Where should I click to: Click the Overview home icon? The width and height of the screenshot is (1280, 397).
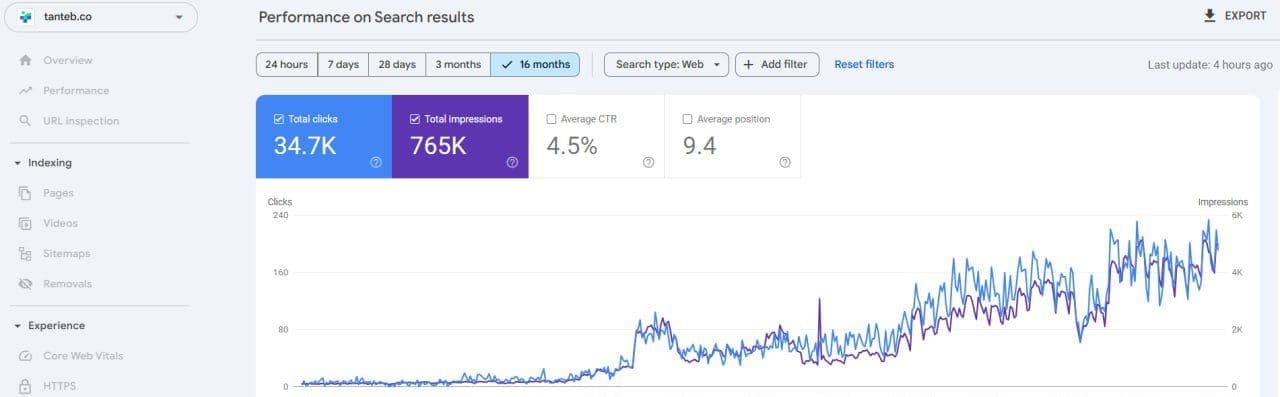pos(25,61)
